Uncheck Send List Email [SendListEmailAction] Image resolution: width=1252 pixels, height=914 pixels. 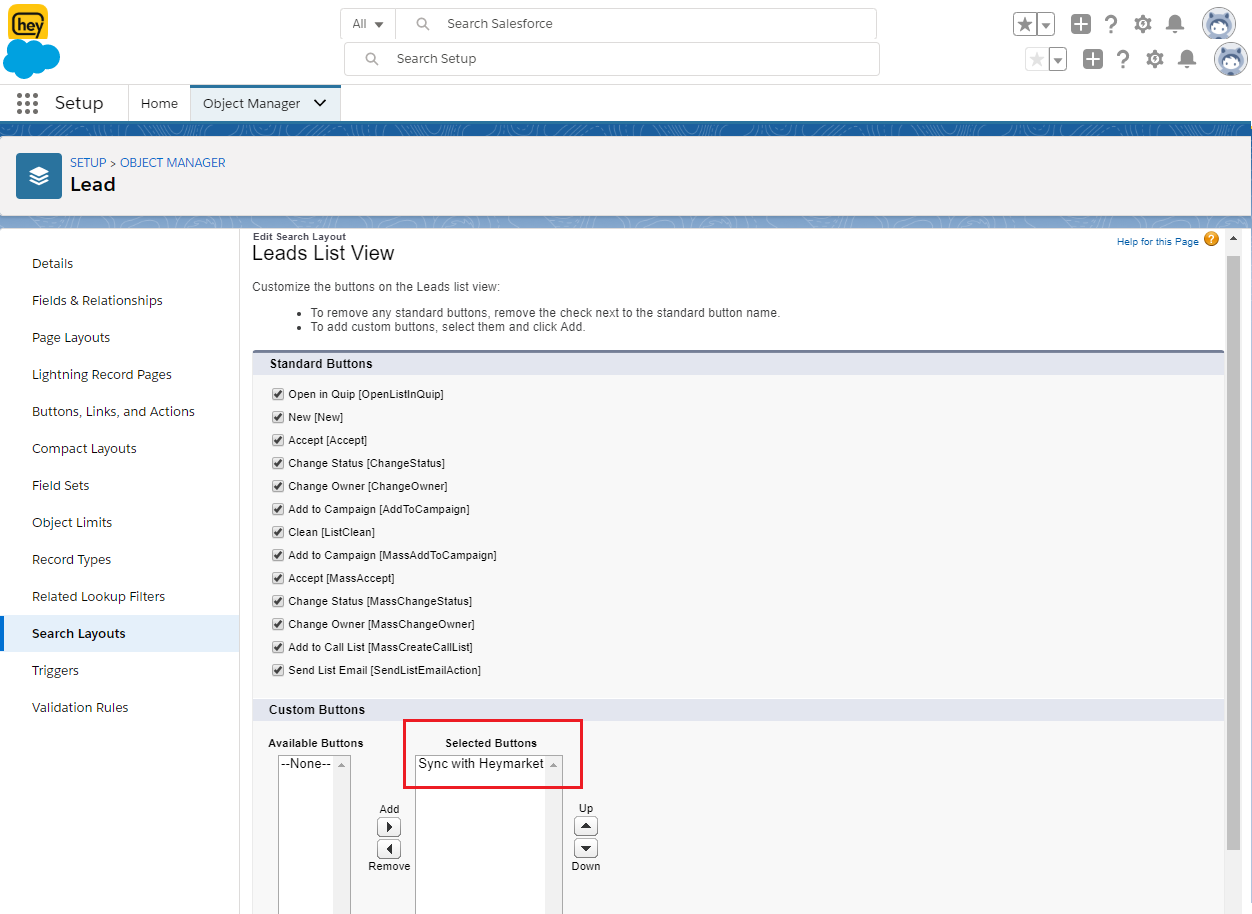[277, 670]
